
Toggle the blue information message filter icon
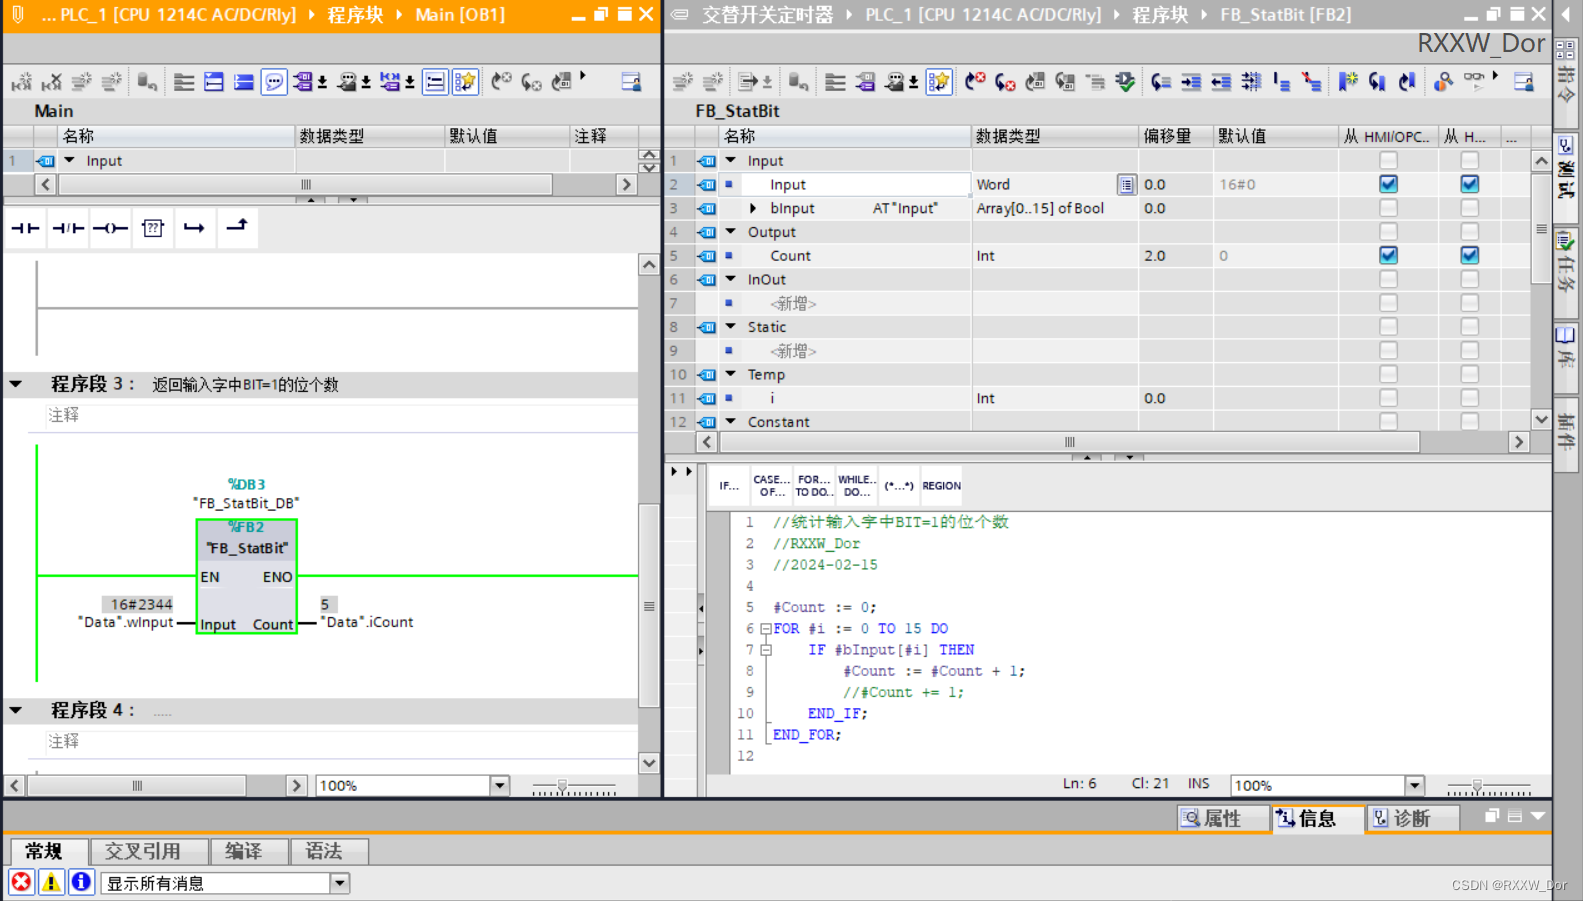click(x=81, y=882)
